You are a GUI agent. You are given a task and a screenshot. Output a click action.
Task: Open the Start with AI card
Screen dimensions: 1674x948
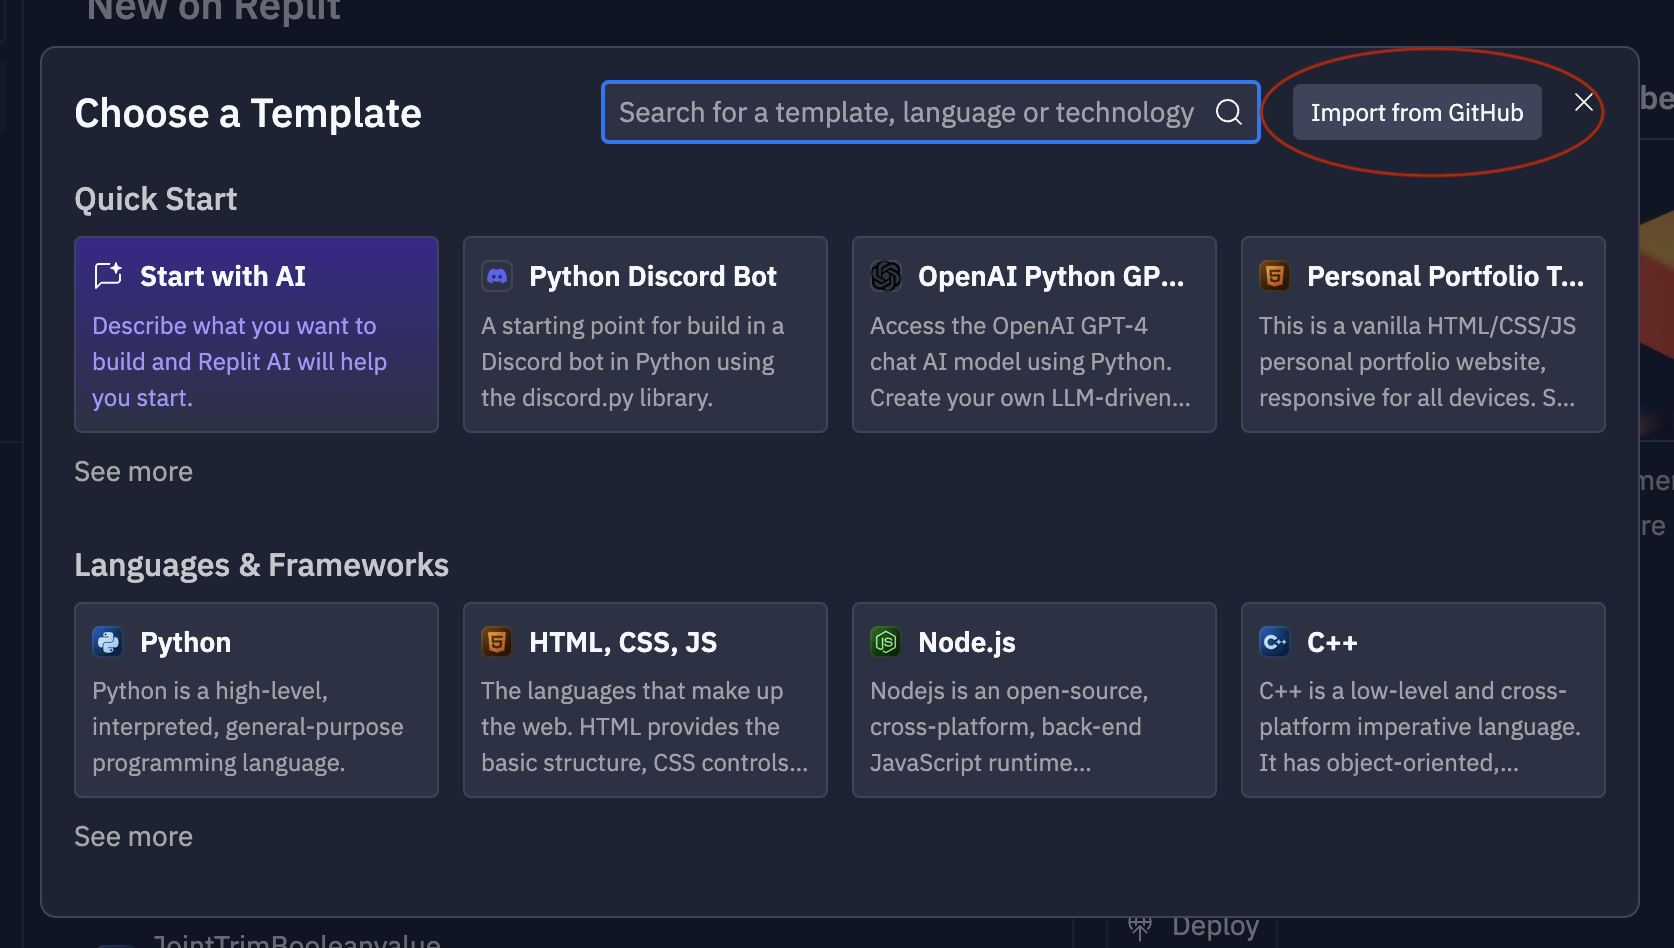(256, 334)
